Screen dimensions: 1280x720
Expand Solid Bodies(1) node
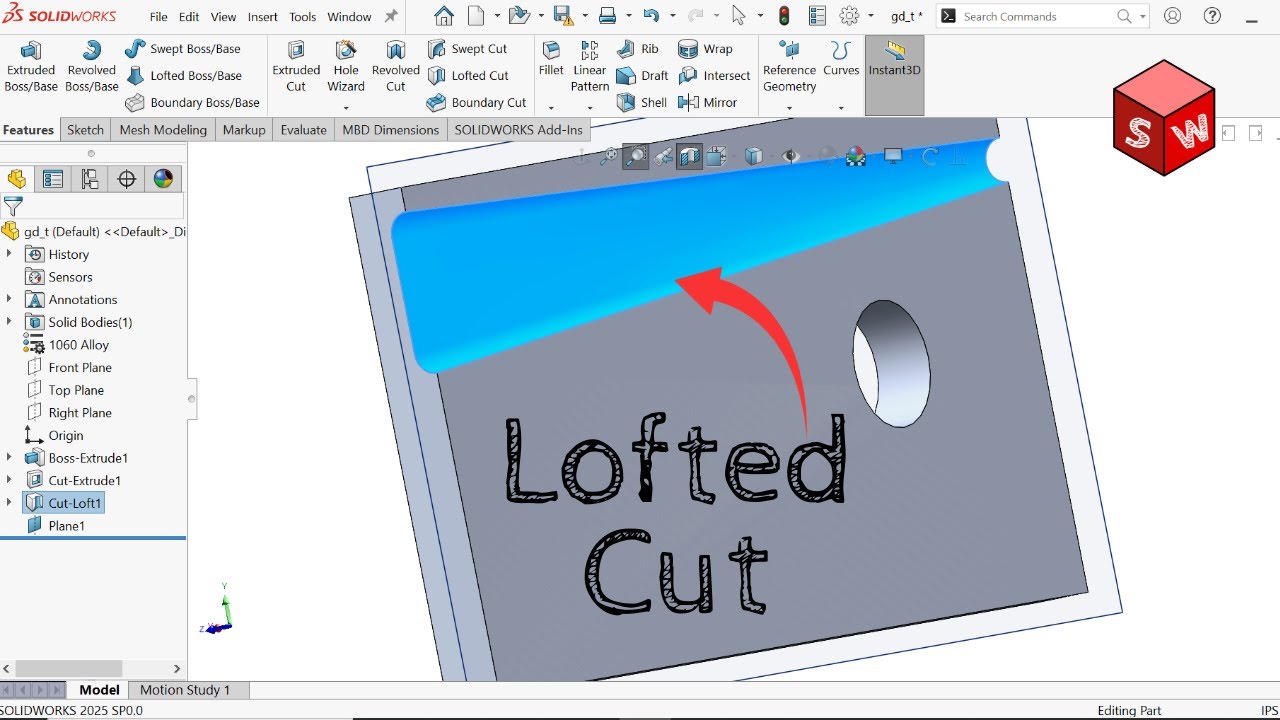click(9, 322)
